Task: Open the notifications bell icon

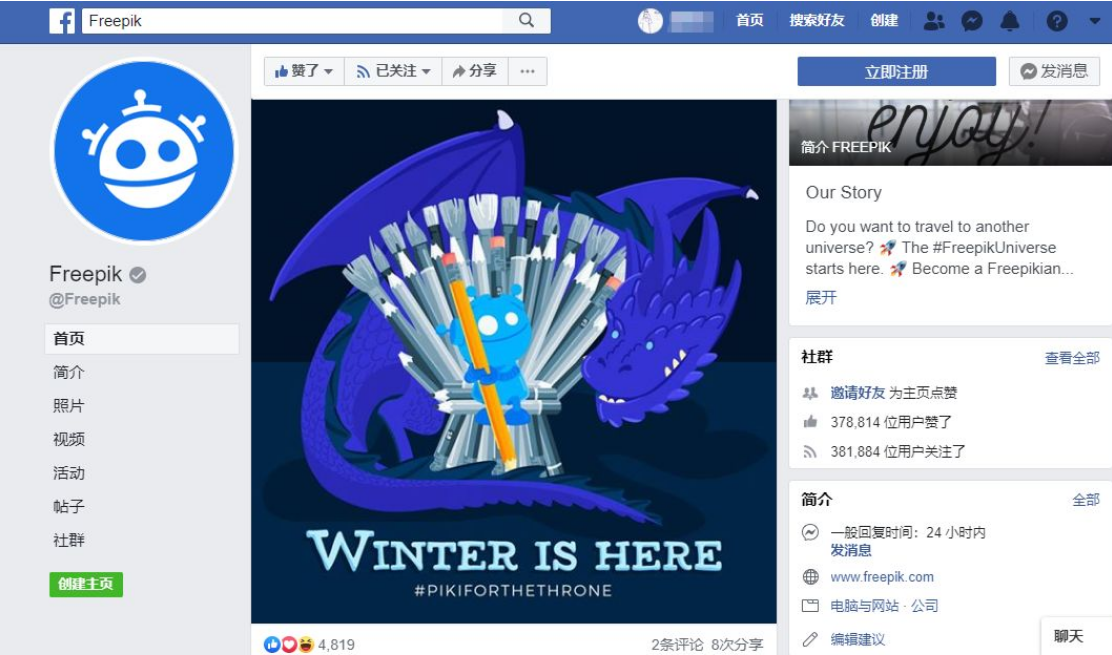Action: [x=1010, y=21]
